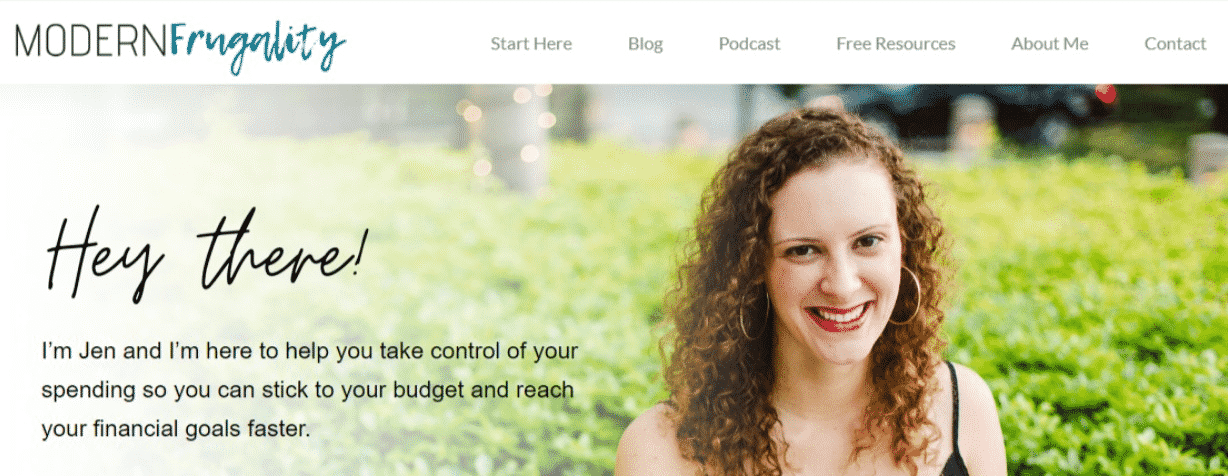Click the teal script Frugality wordmark
1228x476 pixels.
click(x=258, y=45)
